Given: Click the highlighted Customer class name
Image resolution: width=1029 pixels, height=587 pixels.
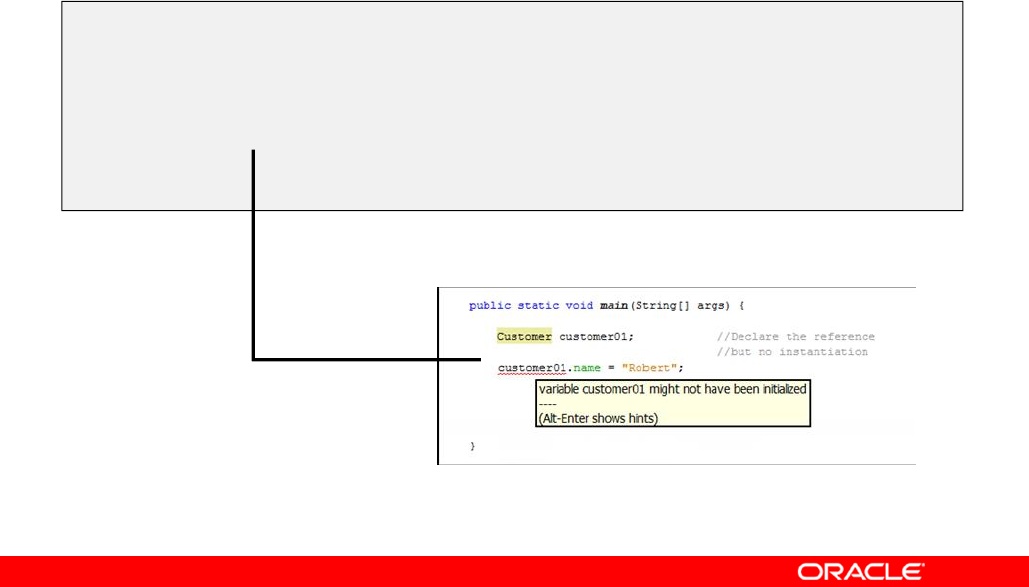Looking at the screenshot, I should [x=524, y=336].
